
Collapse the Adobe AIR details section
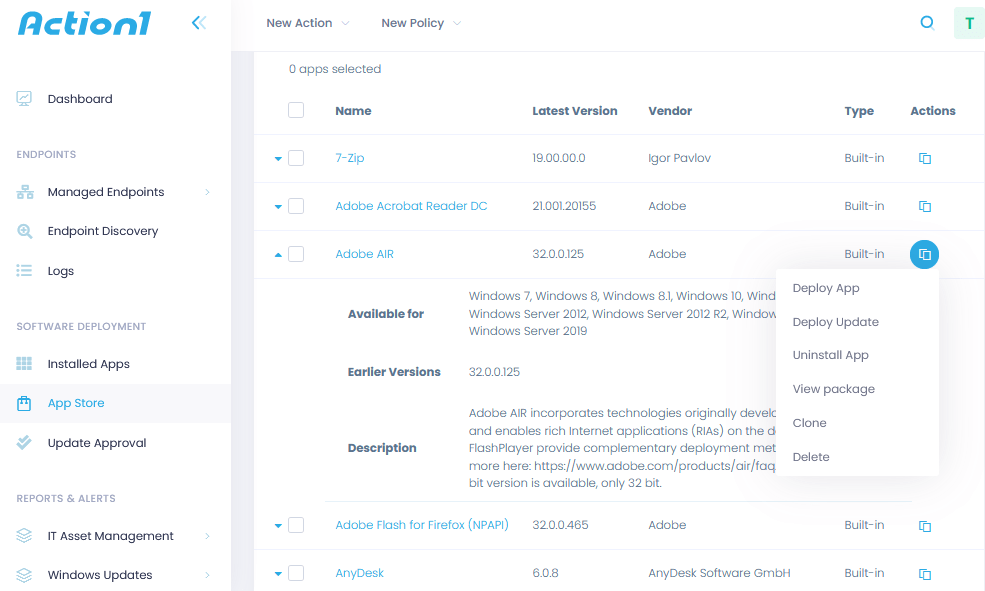point(278,254)
